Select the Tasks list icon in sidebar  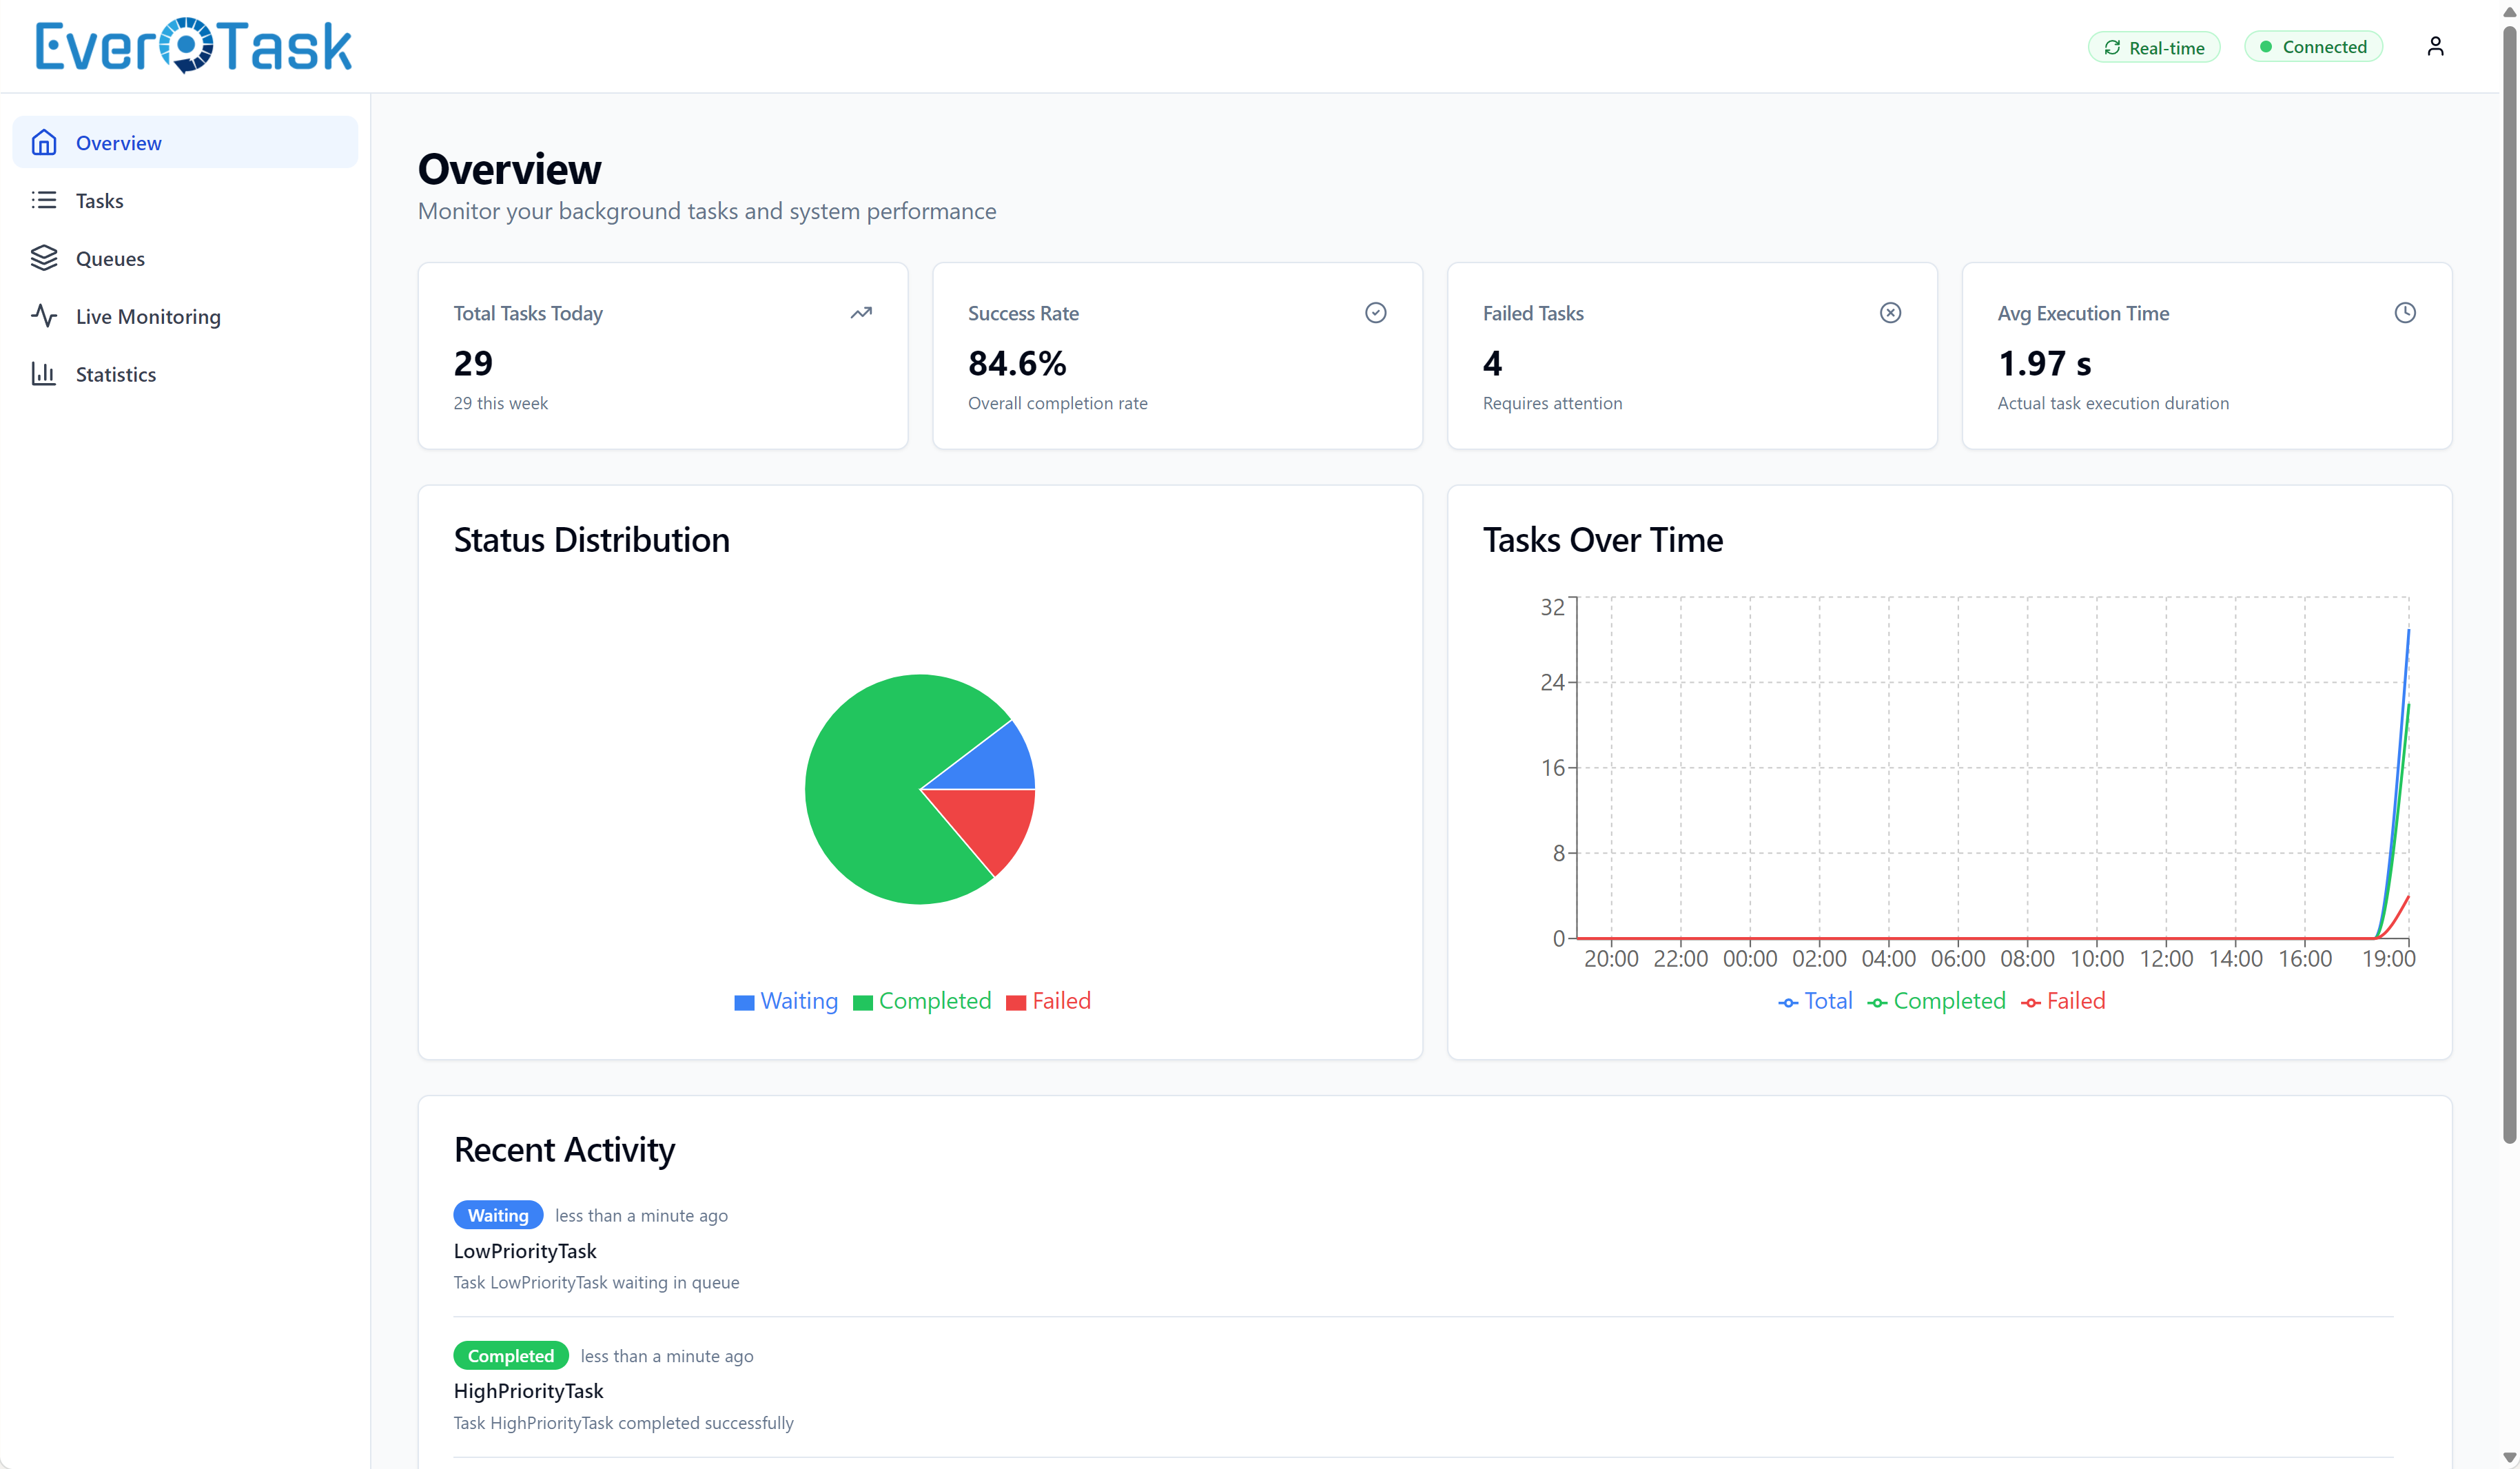click(x=44, y=200)
